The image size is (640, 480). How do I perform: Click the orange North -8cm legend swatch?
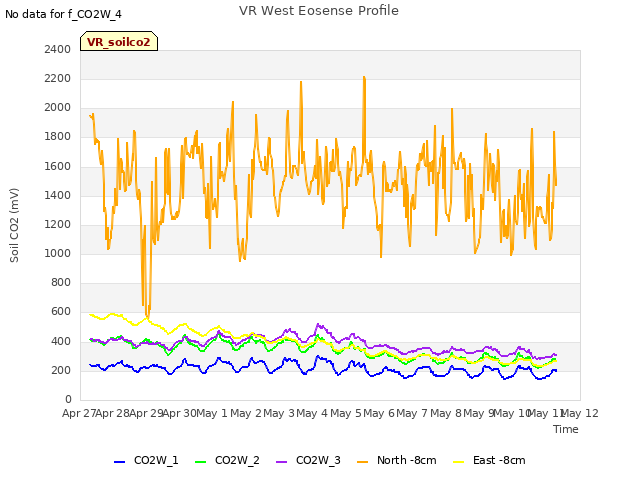(x=362, y=462)
